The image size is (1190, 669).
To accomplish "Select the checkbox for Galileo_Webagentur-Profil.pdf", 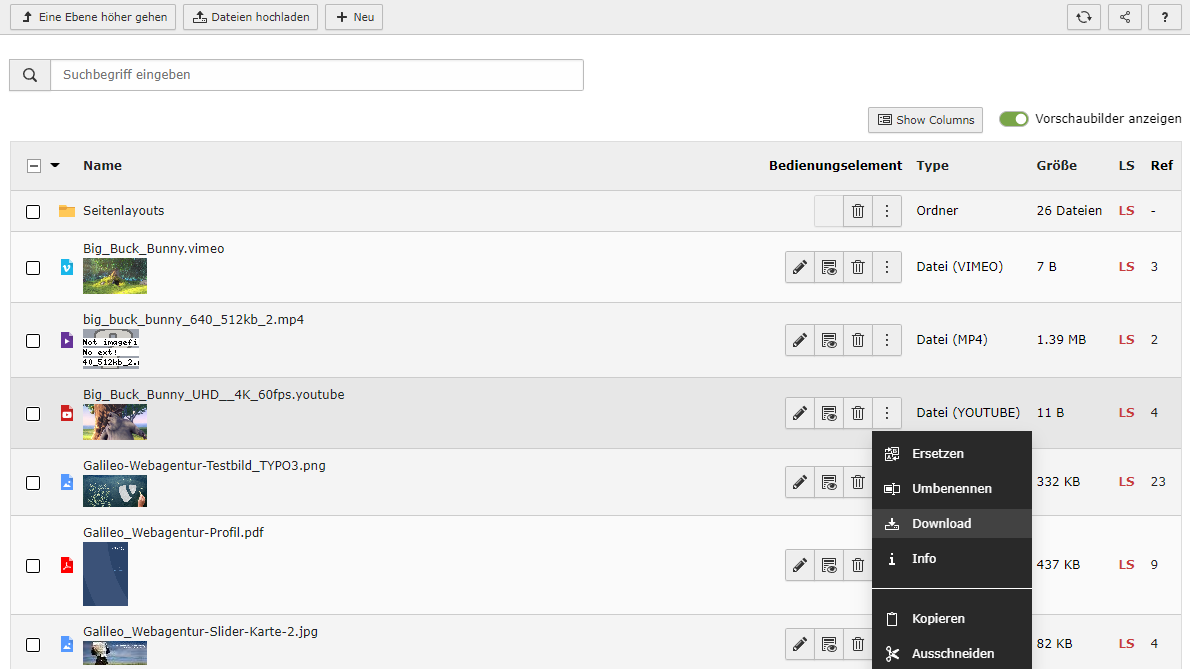I will 33,564.
